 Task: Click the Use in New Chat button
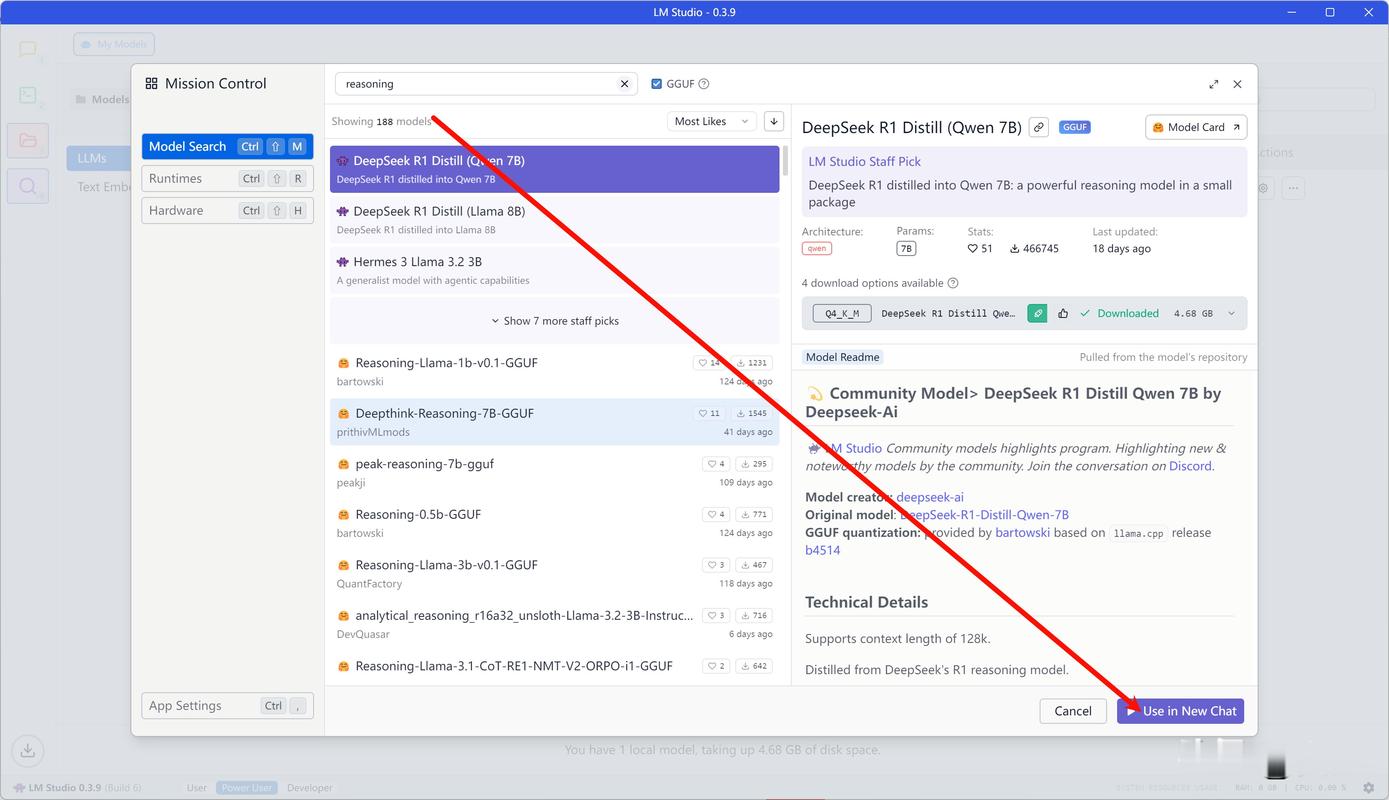1180,711
